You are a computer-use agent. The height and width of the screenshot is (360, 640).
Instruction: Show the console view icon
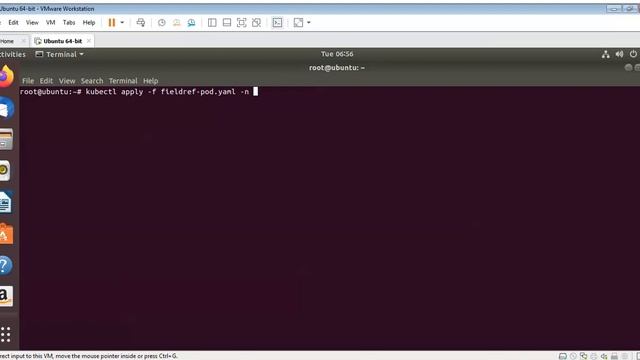pyautogui.click(x=277, y=22)
